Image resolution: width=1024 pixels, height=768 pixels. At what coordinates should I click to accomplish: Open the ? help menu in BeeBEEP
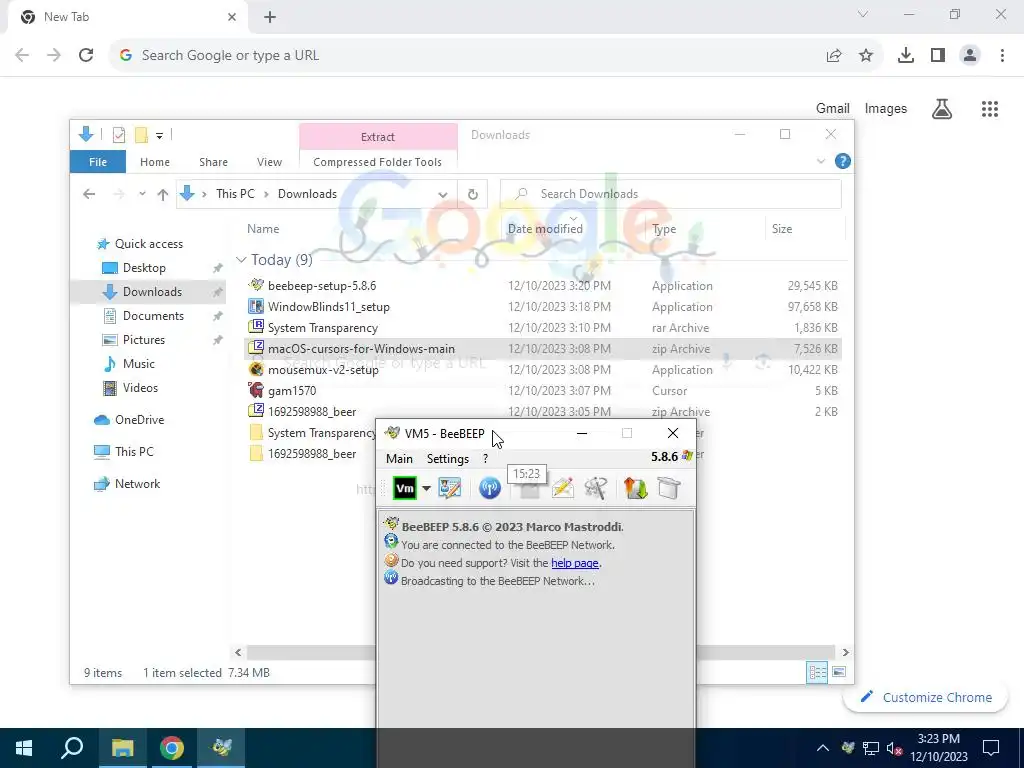click(485, 458)
